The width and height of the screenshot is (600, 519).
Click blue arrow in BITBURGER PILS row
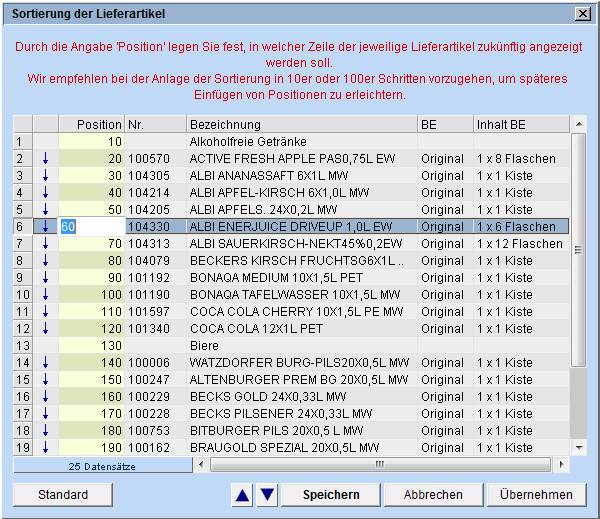45,431
